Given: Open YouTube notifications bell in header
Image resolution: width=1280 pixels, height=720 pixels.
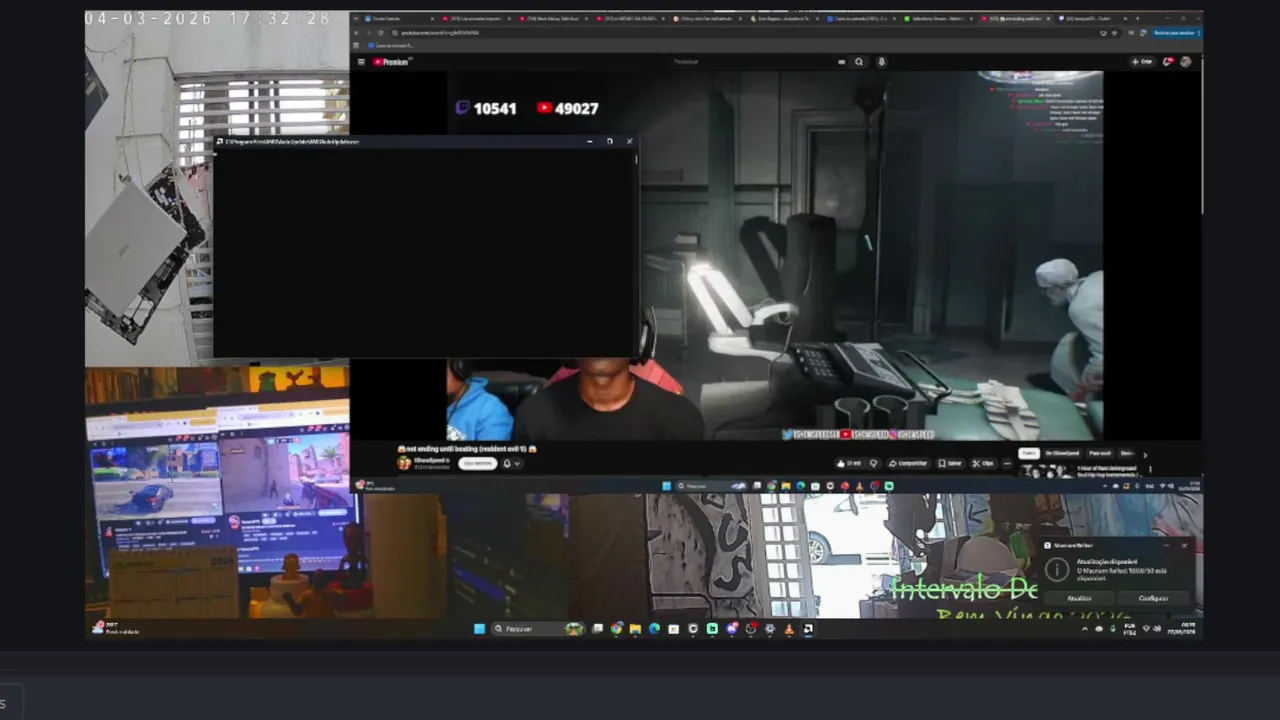Looking at the screenshot, I should [1167, 62].
